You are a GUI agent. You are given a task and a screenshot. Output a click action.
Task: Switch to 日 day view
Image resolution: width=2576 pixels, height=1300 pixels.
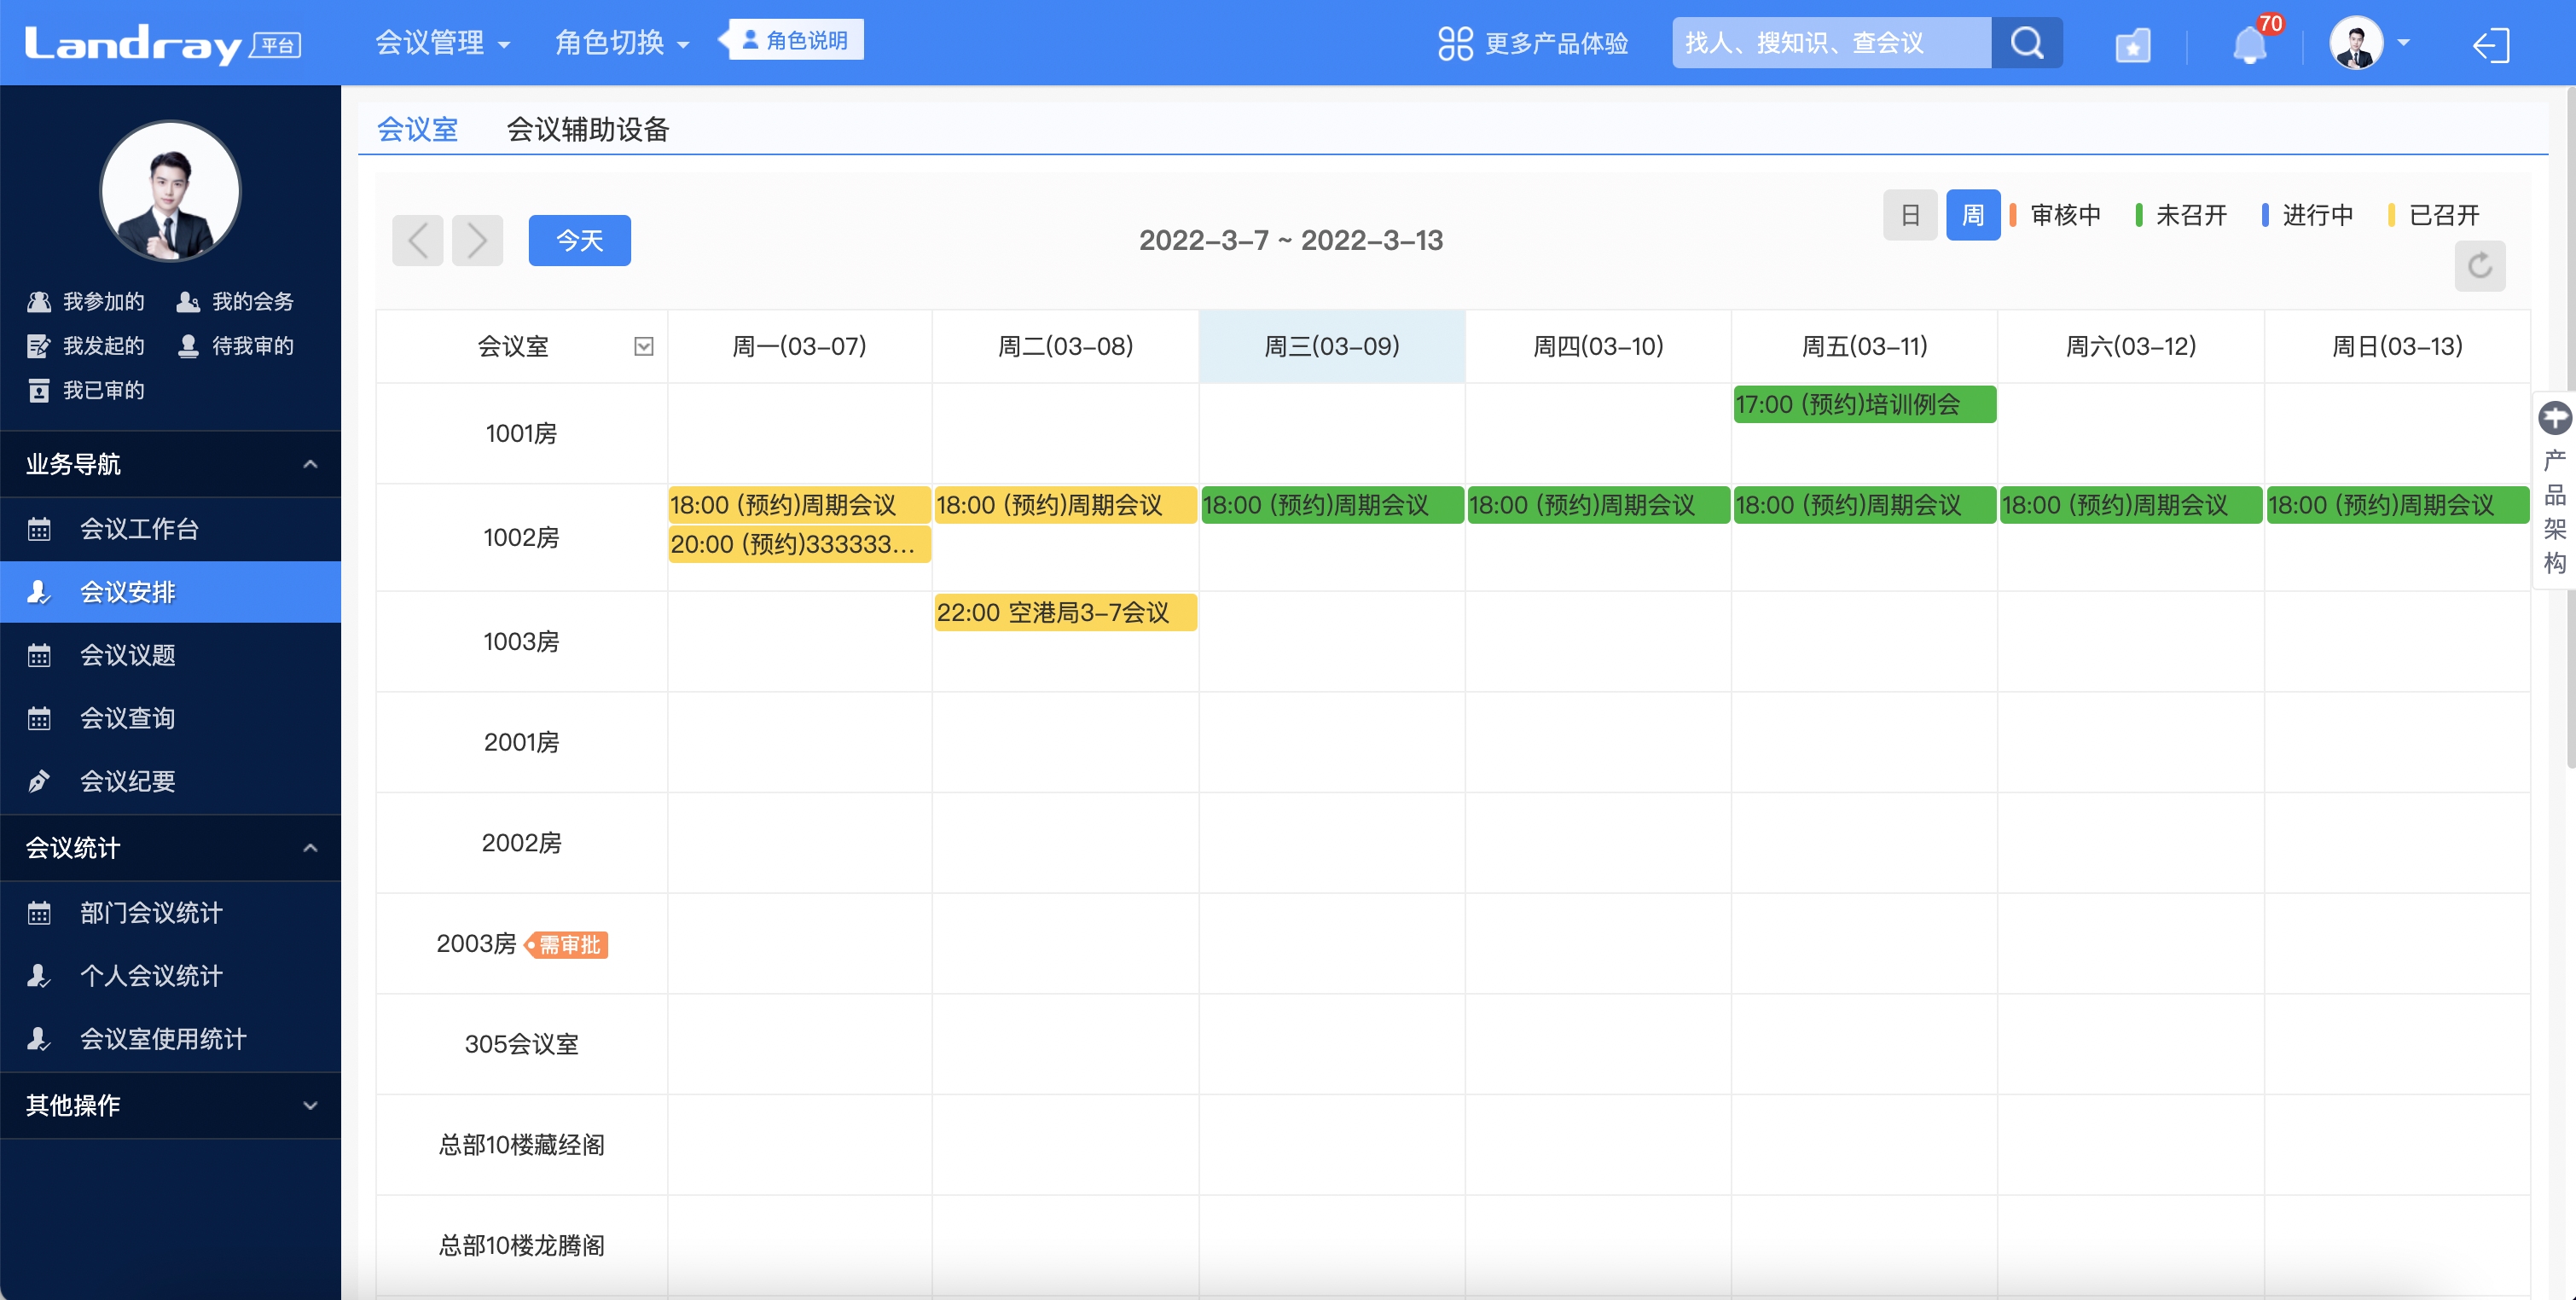click(1910, 215)
